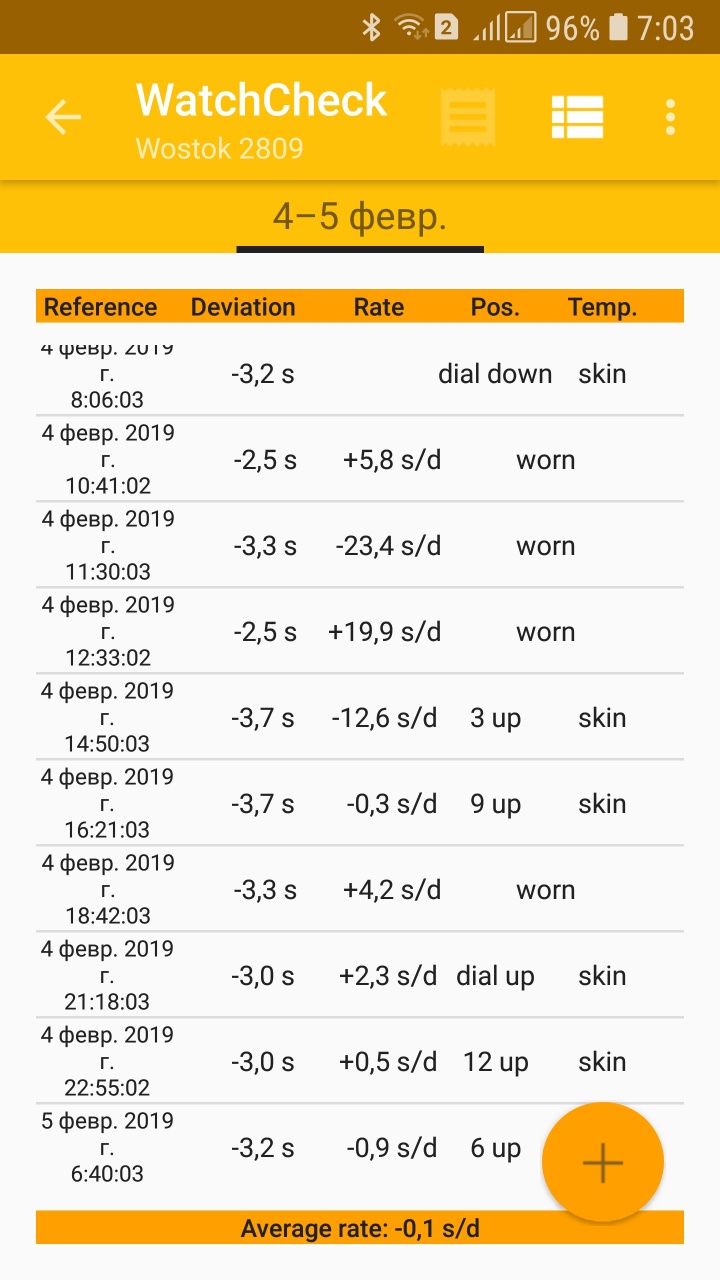Tap the Average rate summary bar
Image resolution: width=720 pixels, height=1280 pixels.
click(360, 1228)
